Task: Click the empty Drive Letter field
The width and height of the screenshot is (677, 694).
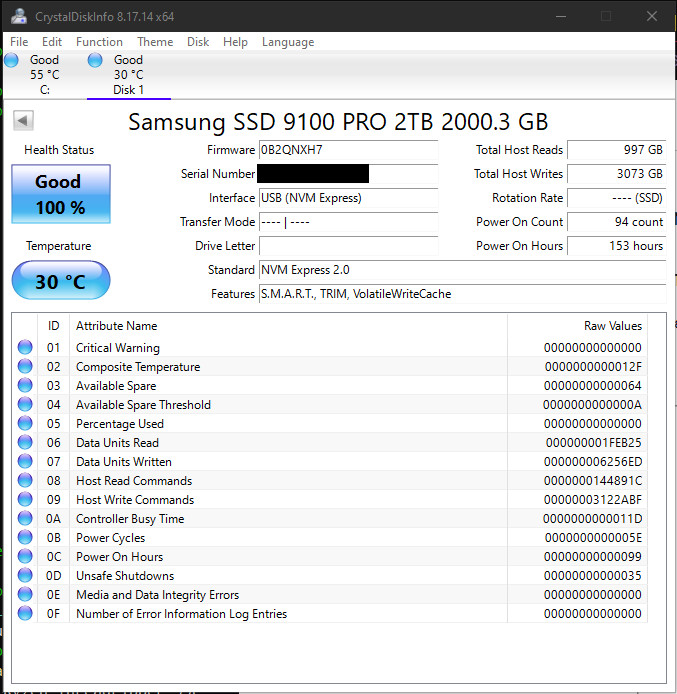Action: (348, 246)
